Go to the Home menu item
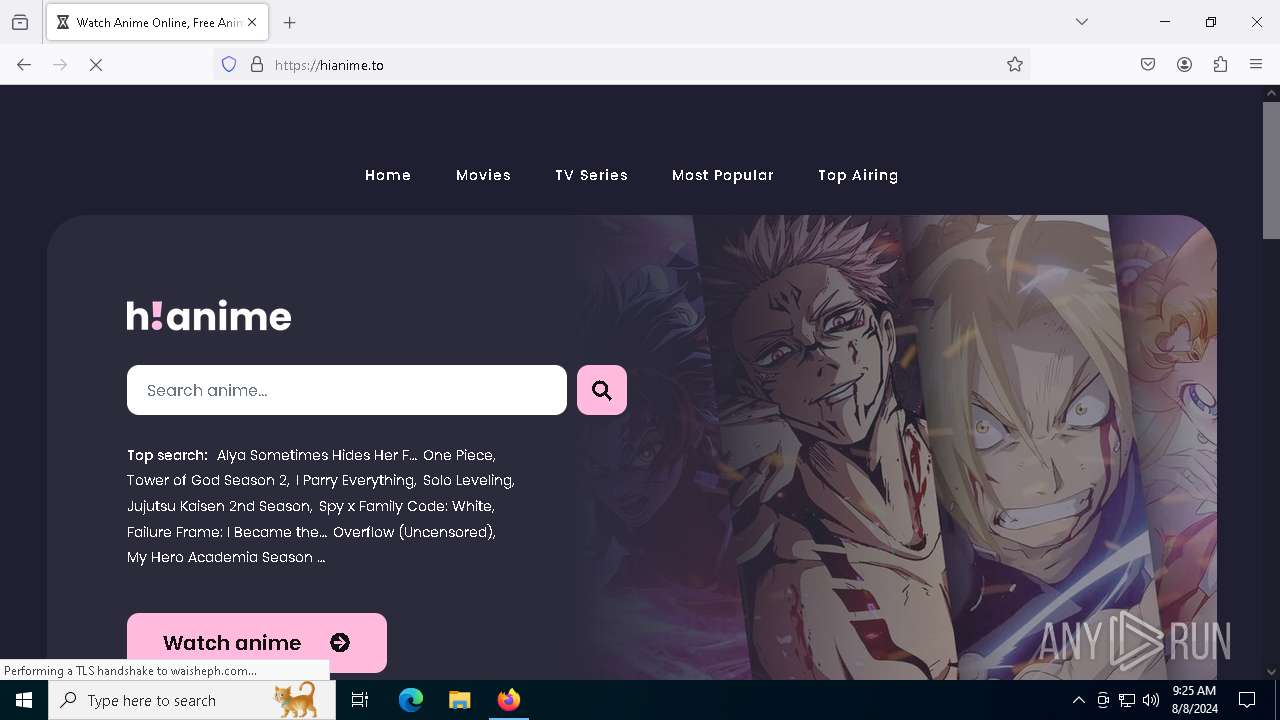 tap(388, 175)
